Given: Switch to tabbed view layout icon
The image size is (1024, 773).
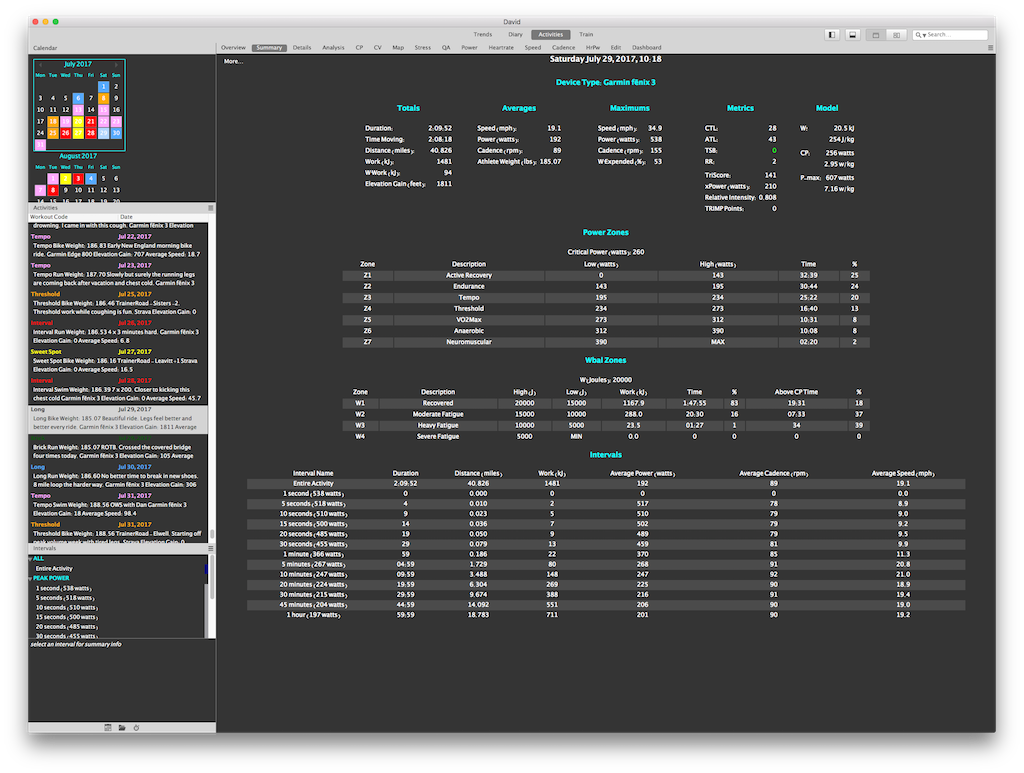Looking at the screenshot, I should click(876, 34).
